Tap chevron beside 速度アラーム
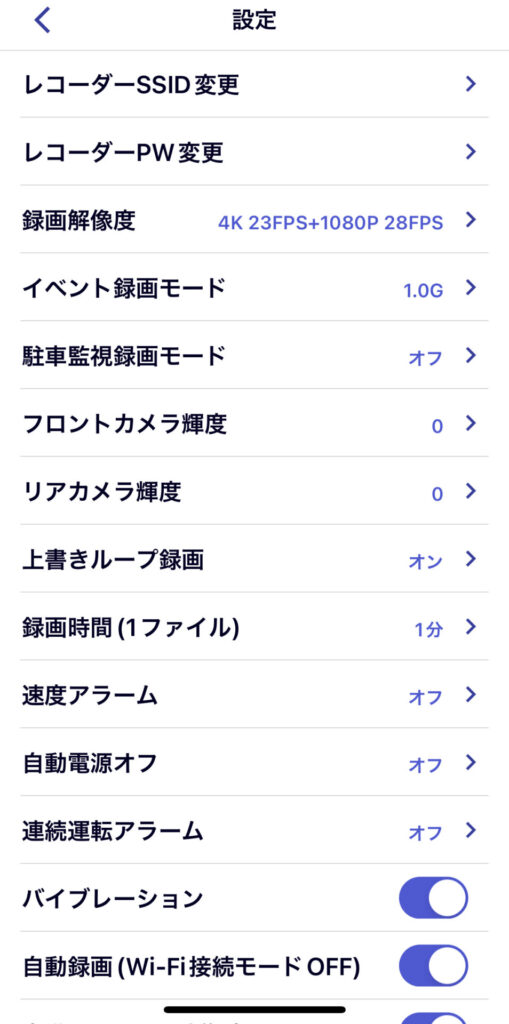This screenshot has width=509, height=1024. (470, 694)
